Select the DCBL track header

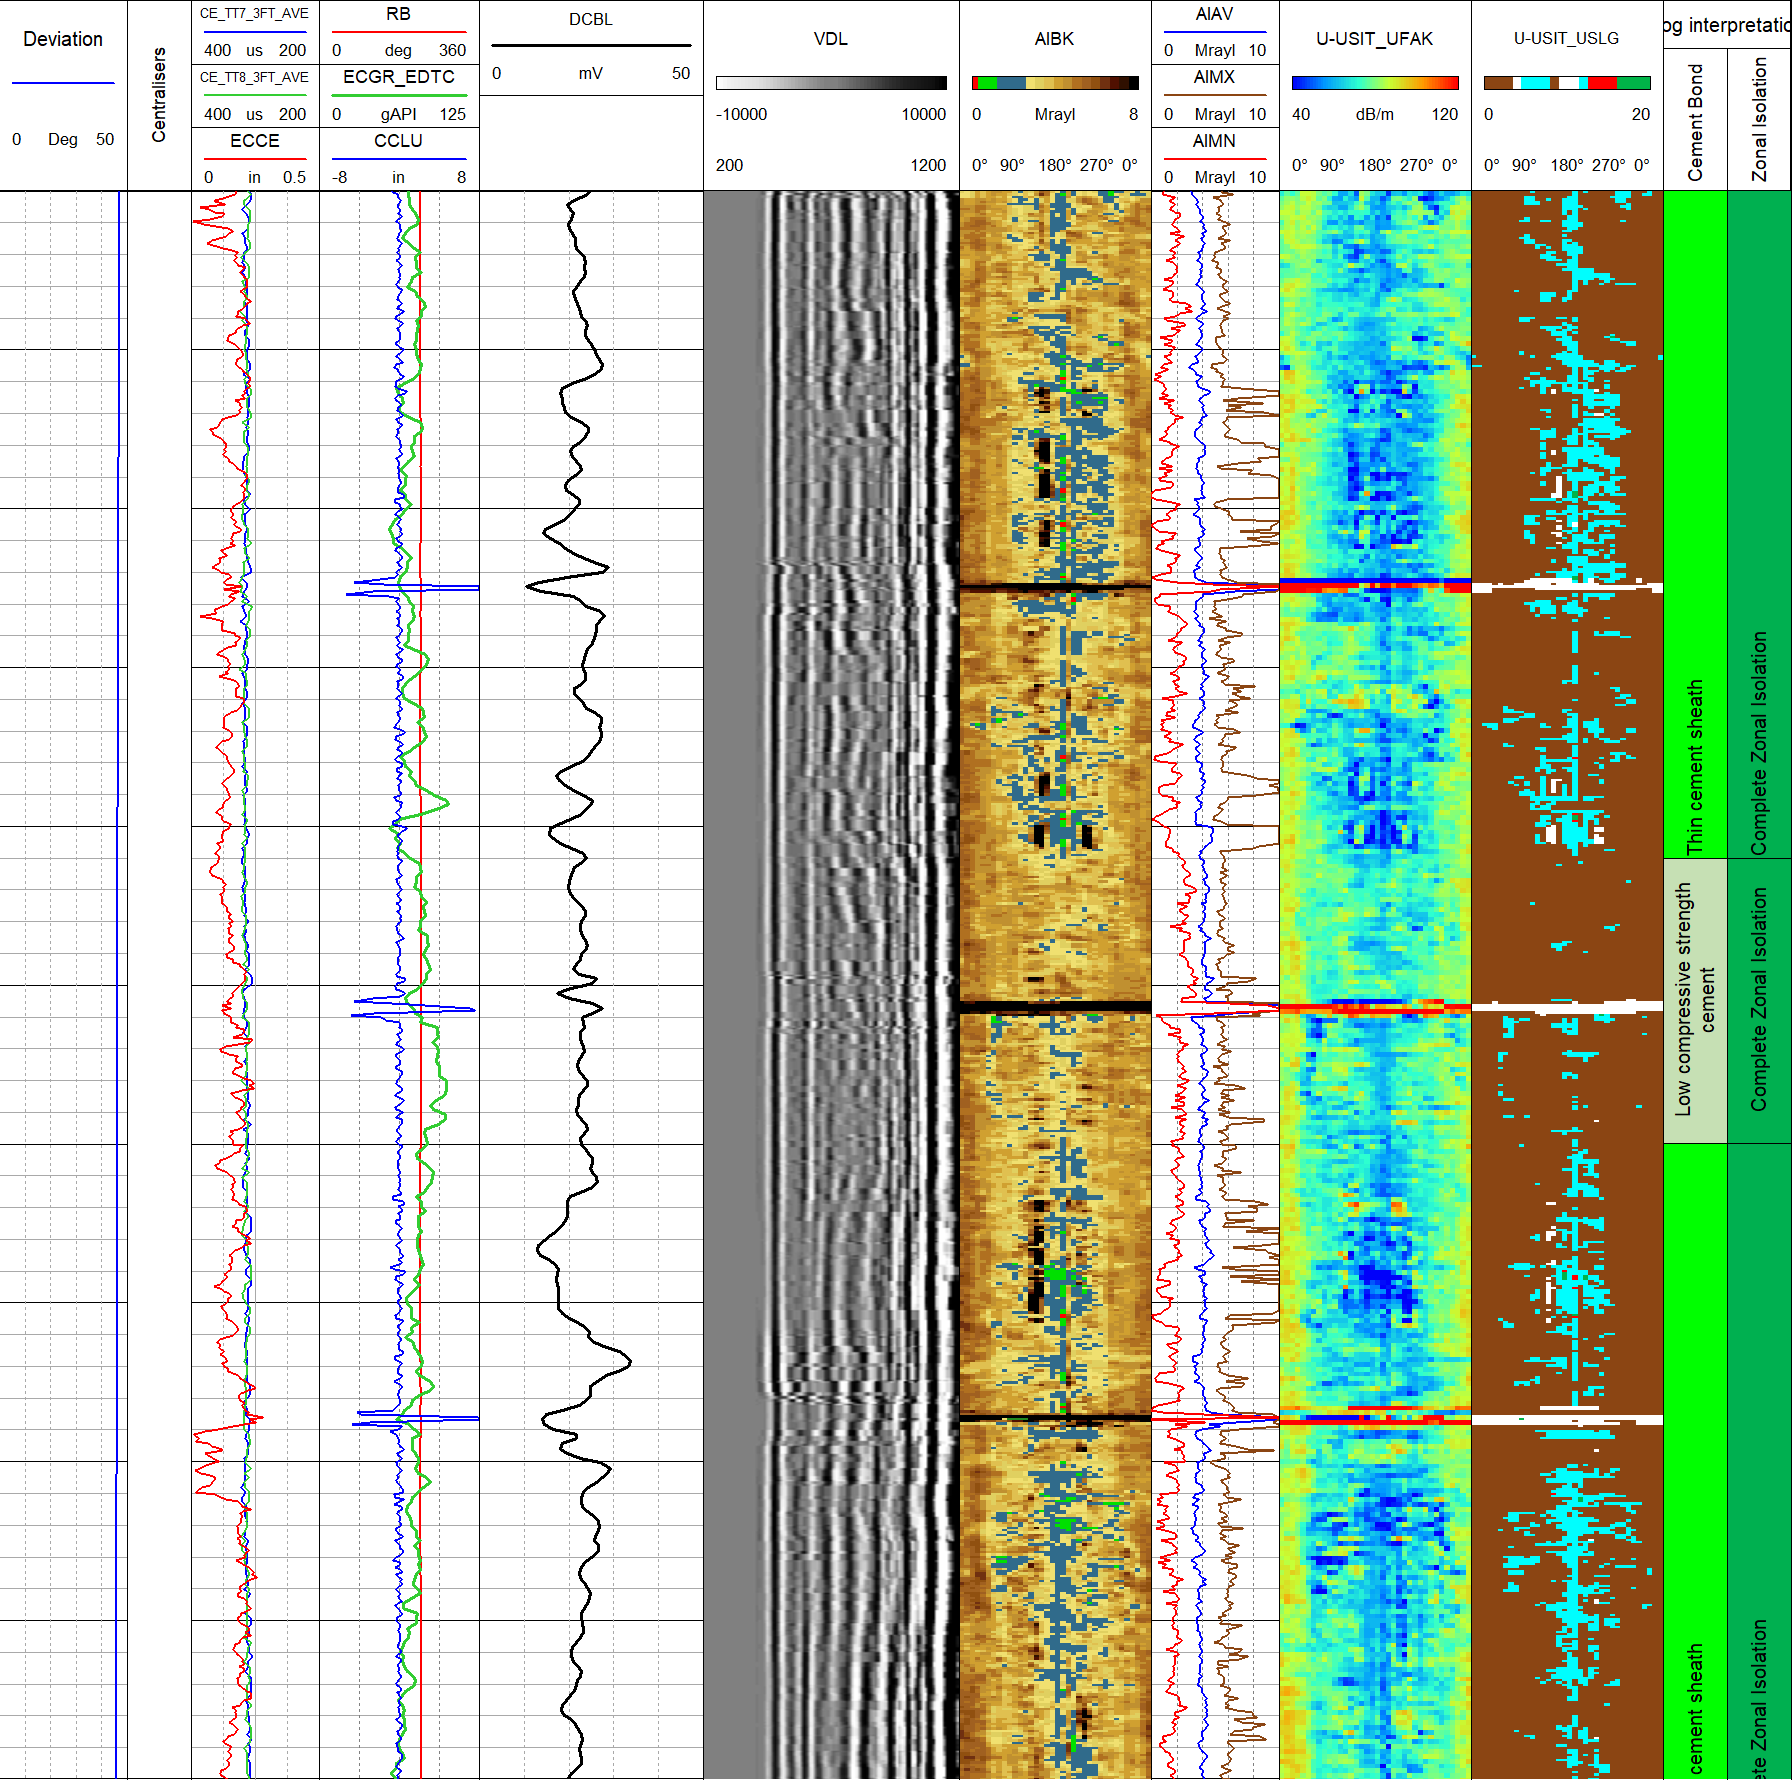(591, 19)
